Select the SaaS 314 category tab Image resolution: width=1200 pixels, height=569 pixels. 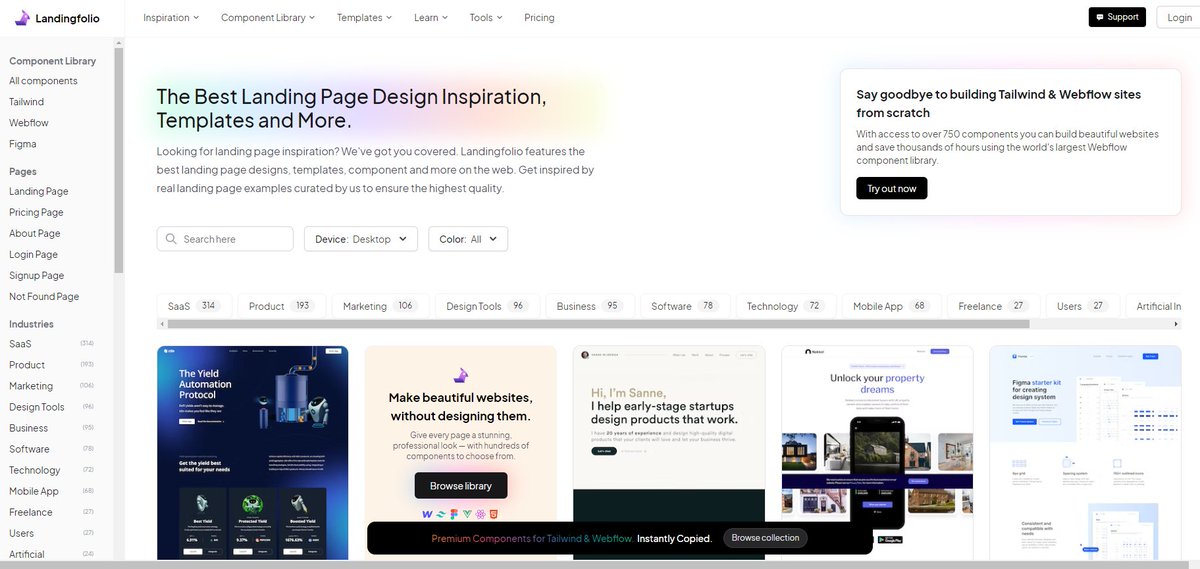[x=194, y=306]
